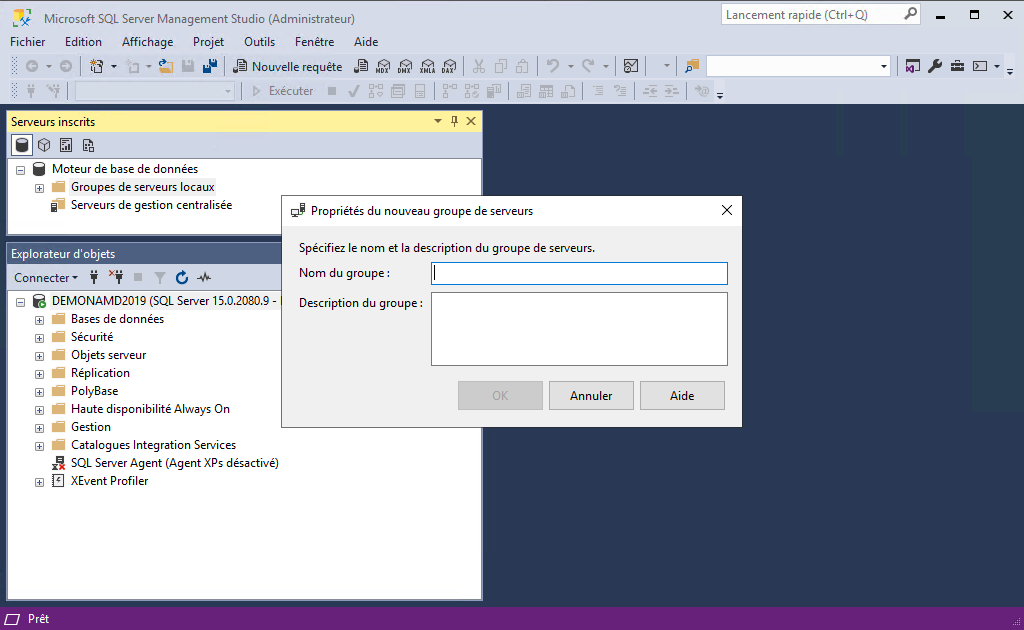
Task: Select Database Engine icon in Serveurs inscrits
Action: (x=22, y=145)
